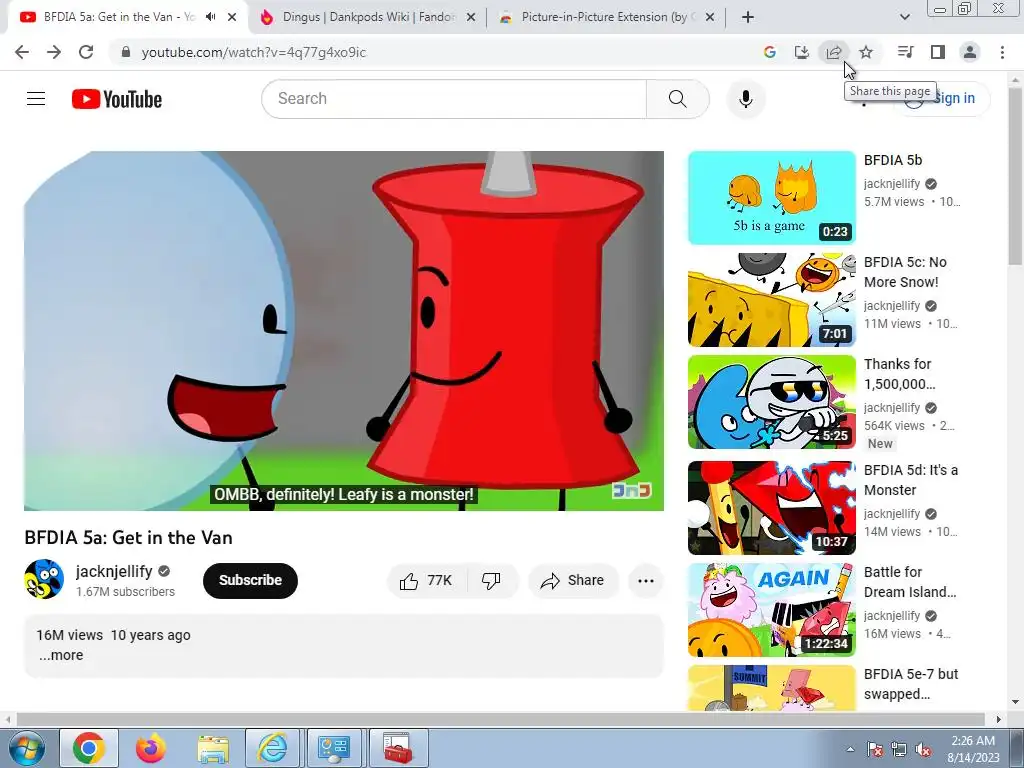Dislike the video with thumbs down

pyautogui.click(x=492, y=581)
